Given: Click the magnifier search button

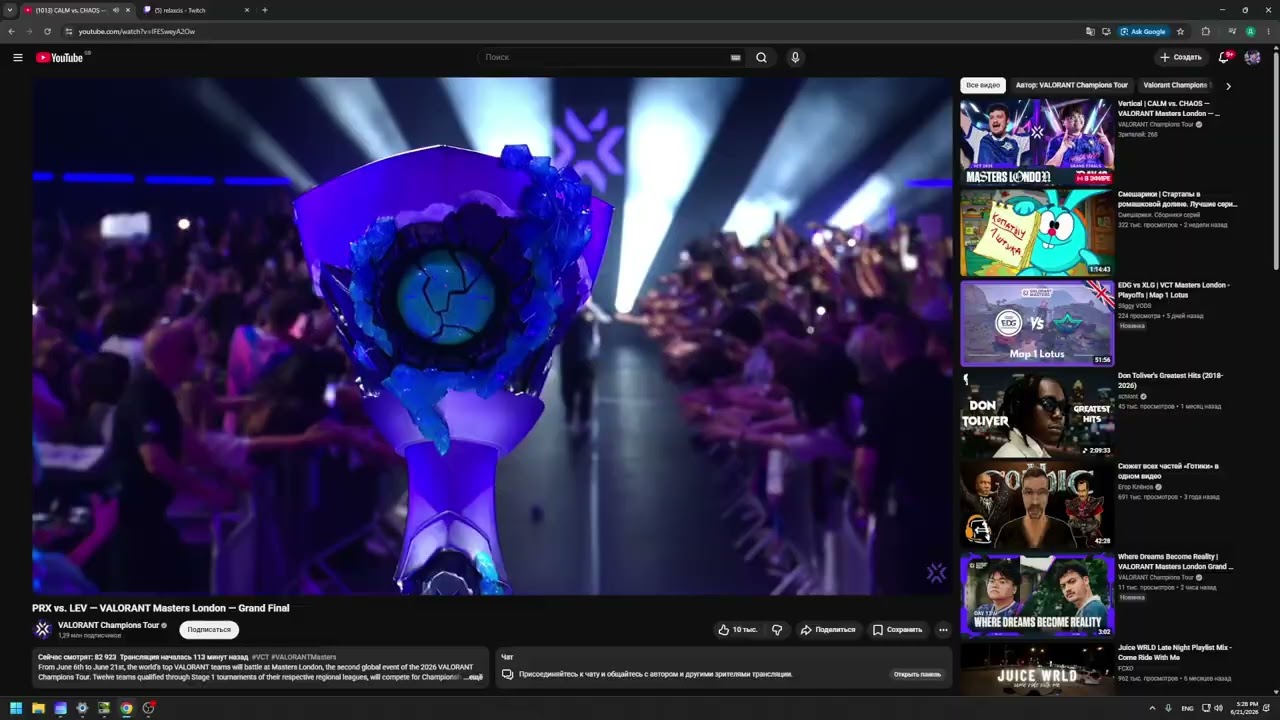Looking at the screenshot, I should click(x=761, y=57).
